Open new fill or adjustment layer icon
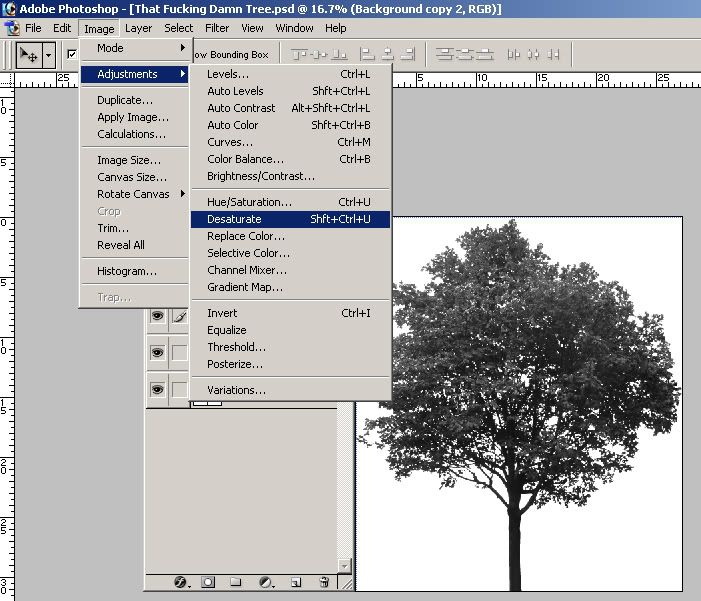 (x=266, y=582)
